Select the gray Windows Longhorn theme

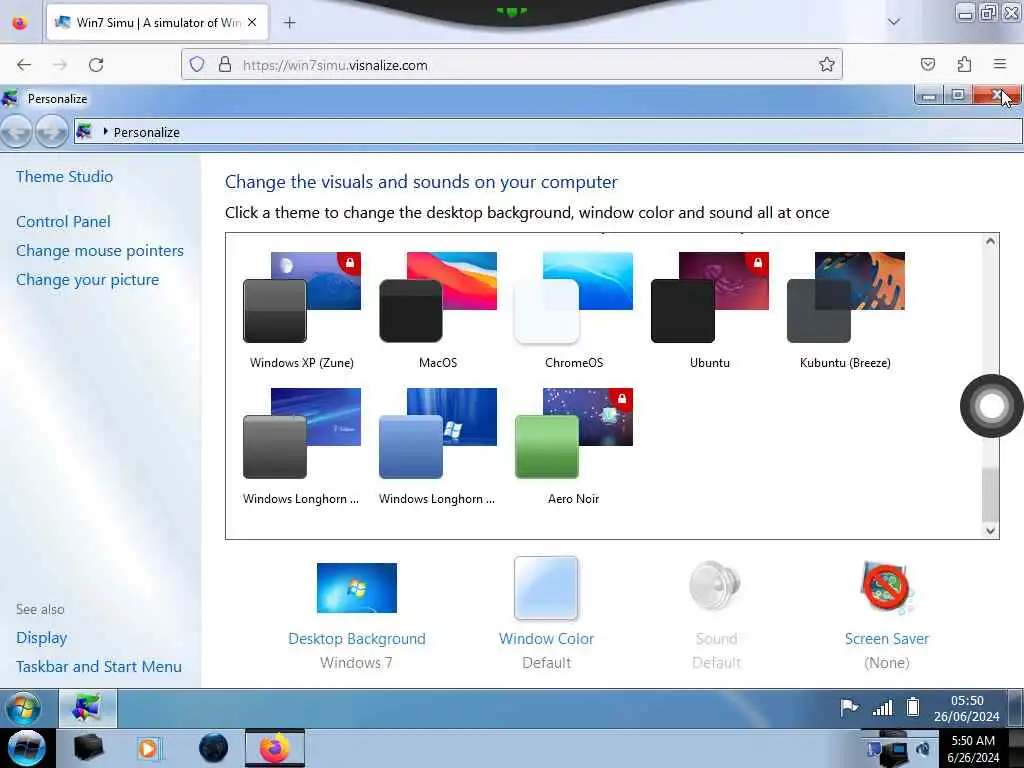(x=301, y=447)
